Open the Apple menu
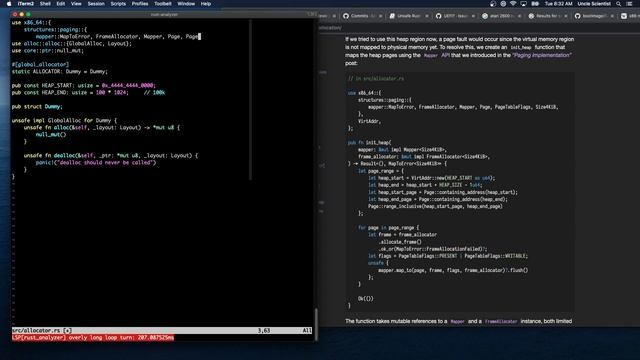Viewport: 640px width, 360px height. [9, 4]
